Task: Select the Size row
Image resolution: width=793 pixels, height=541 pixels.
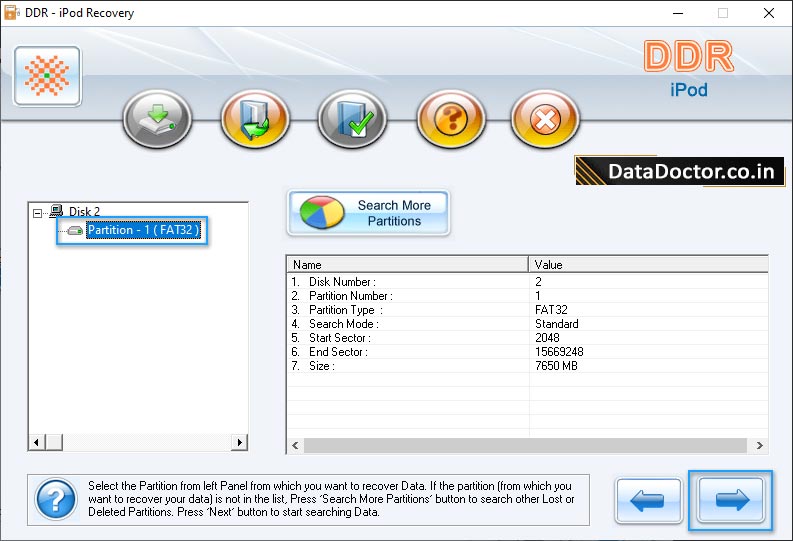Action: [527, 366]
